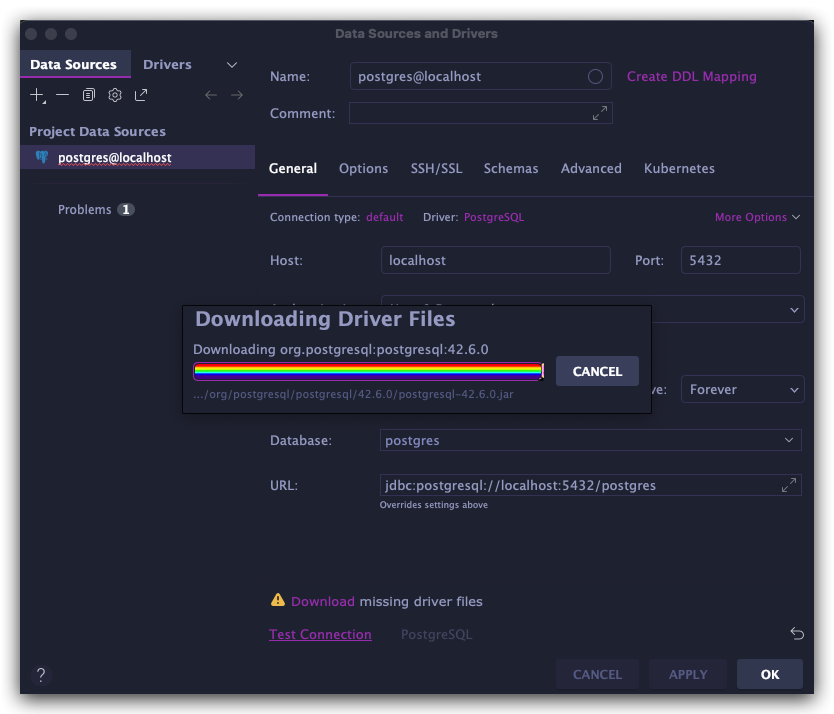Focus the Comment input field
The image size is (834, 714).
(x=480, y=113)
